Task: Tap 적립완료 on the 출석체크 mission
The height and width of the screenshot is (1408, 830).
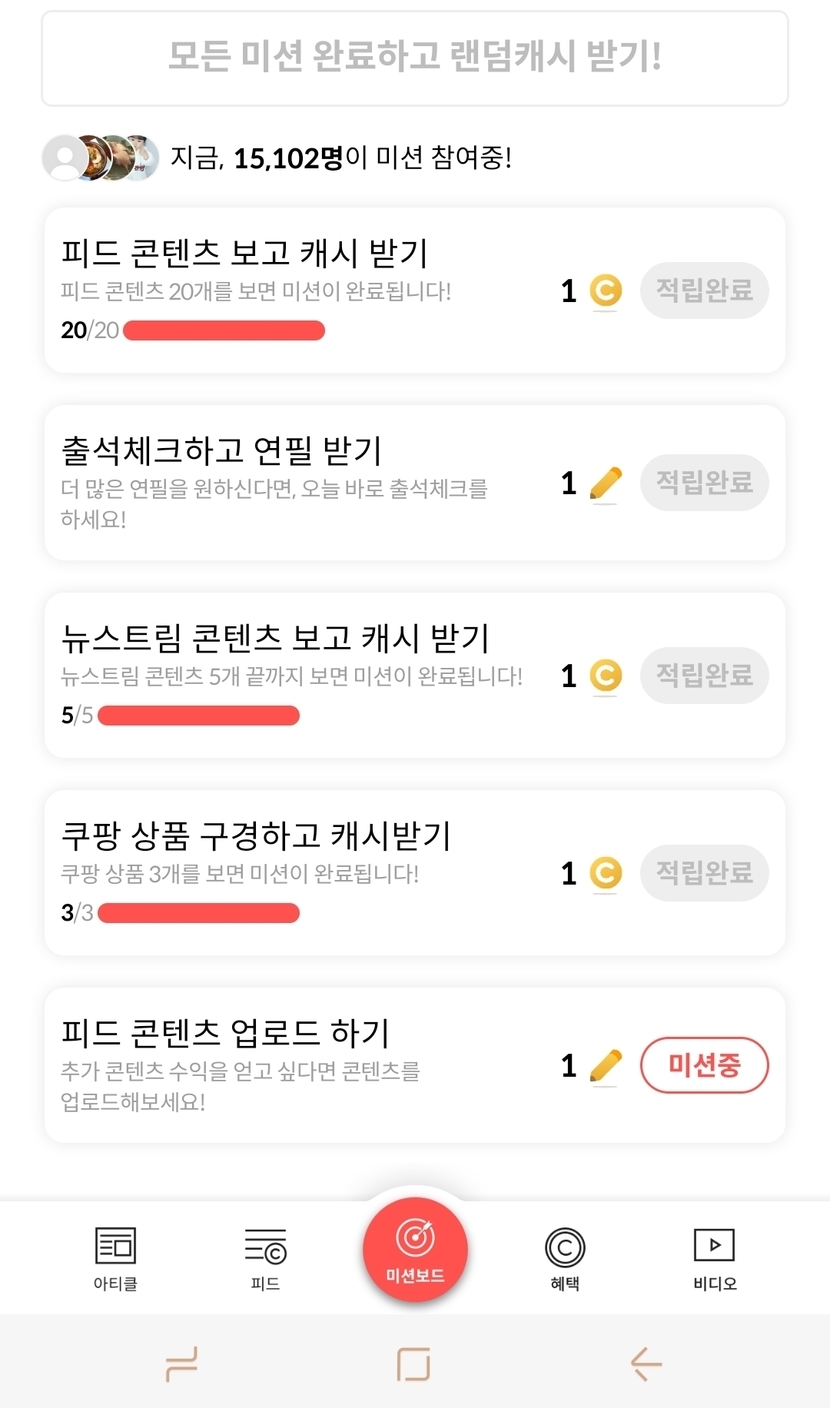Action: tap(704, 483)
